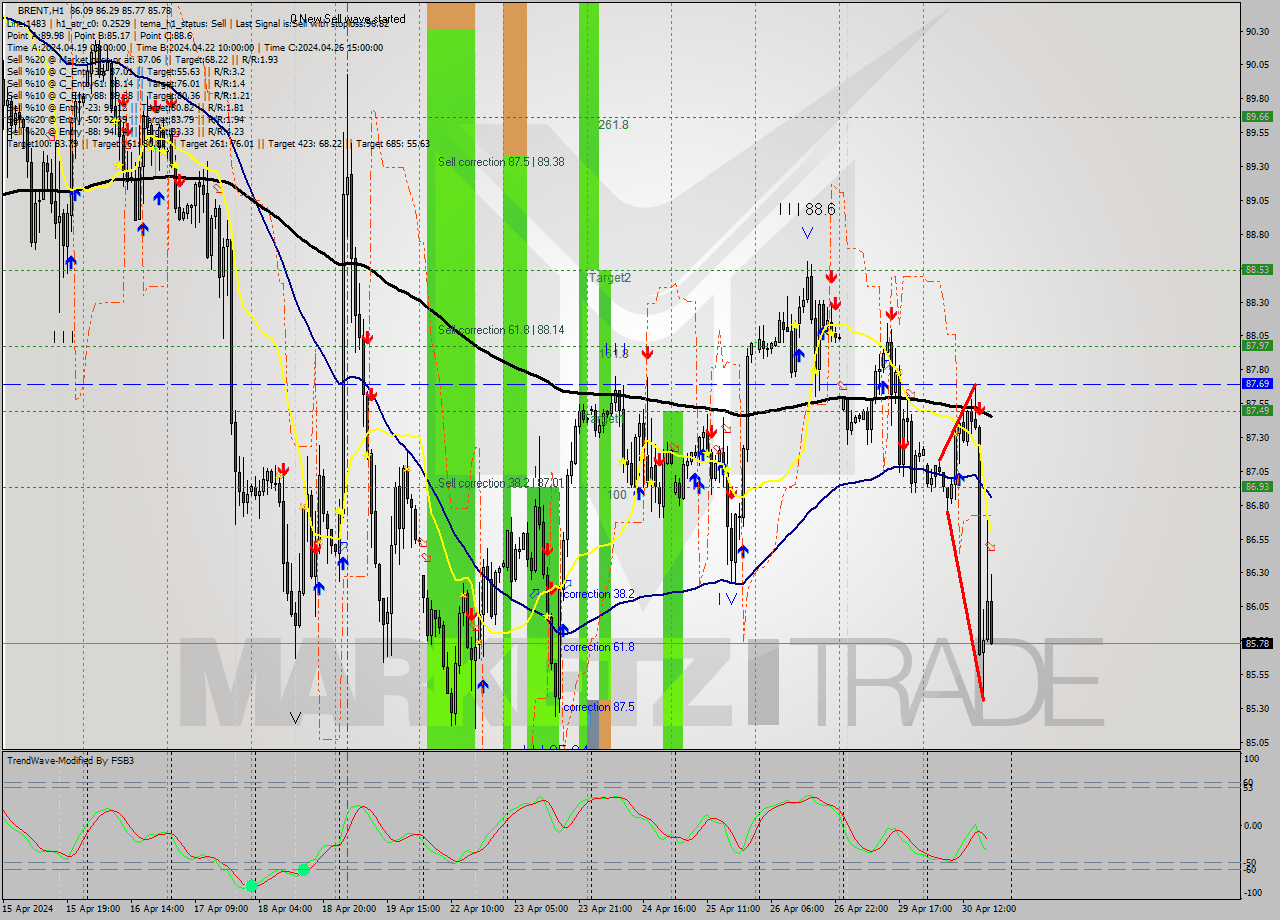
Task: Click the '30 Apr 12:00' time label
Action: pos(989,908)
